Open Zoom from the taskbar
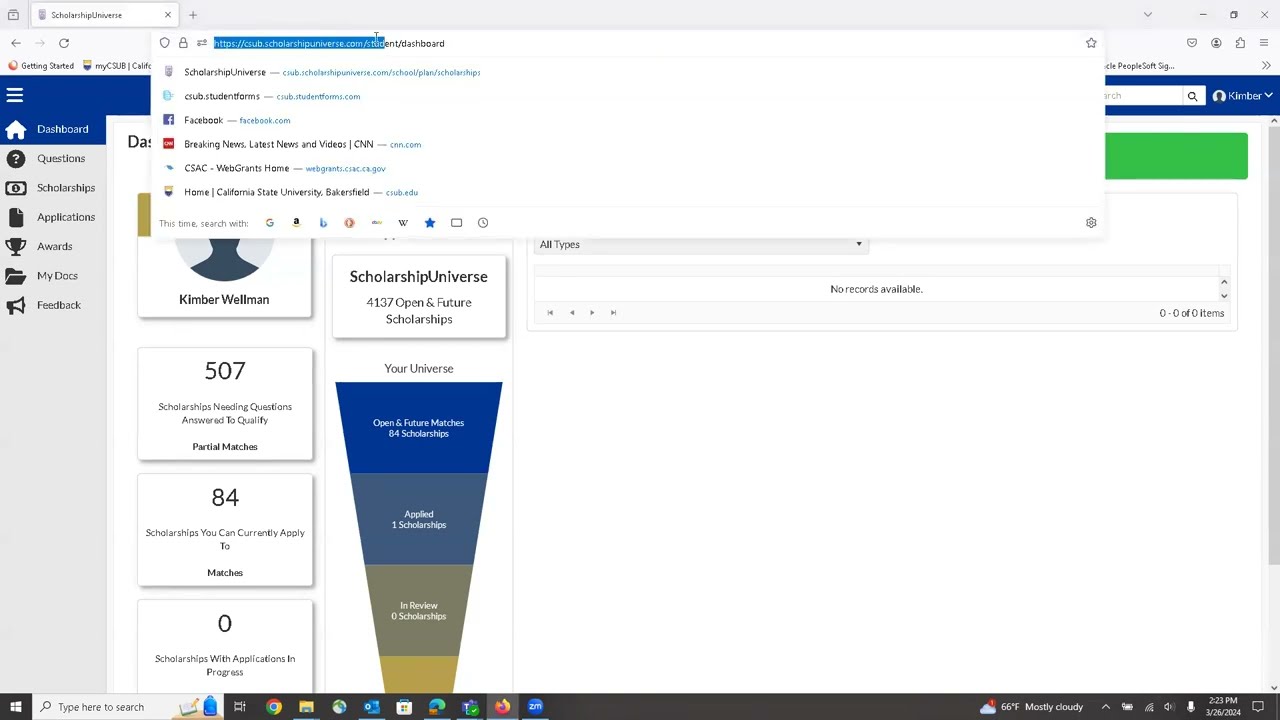Viewport: 1280px width, 720px height. [535, 707]
